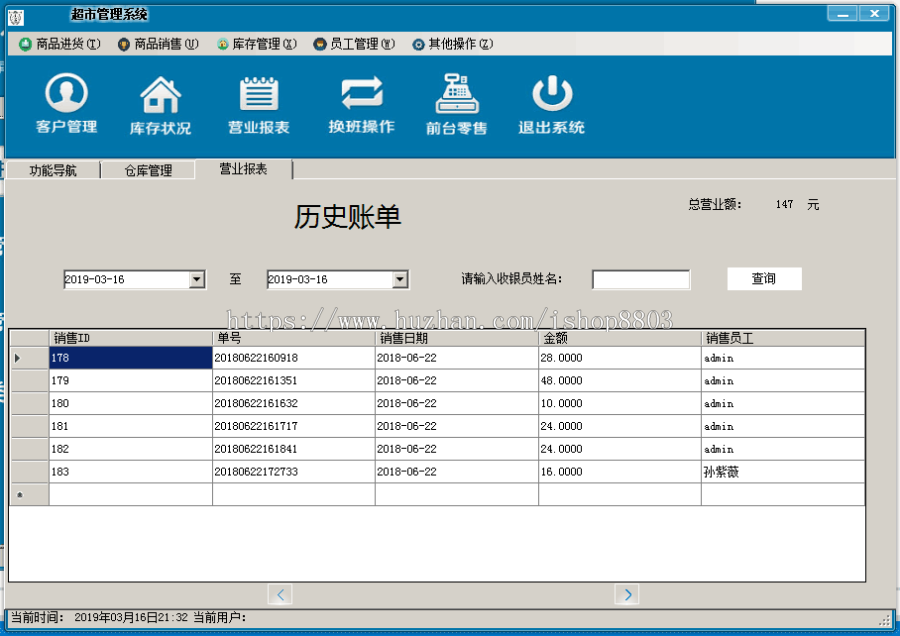Viewport: 900px width, 636px height.
Task: Click the 查询 query button
Action: point(763,278)
